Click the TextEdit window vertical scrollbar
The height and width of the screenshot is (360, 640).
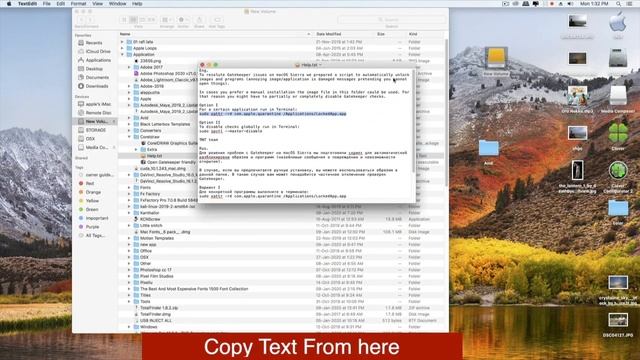pos(413,120)
